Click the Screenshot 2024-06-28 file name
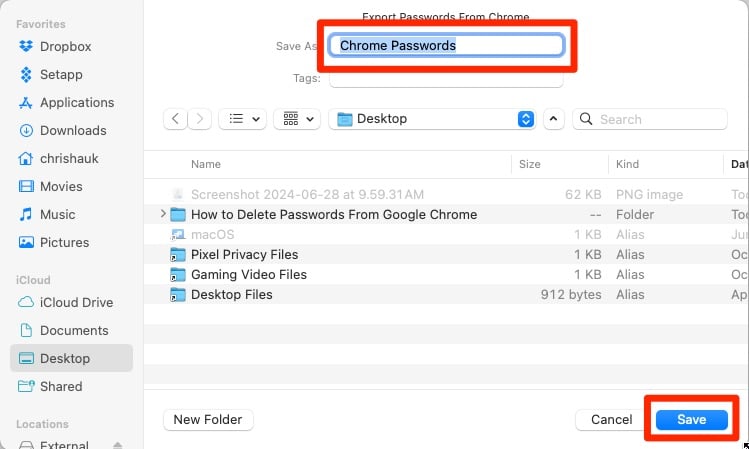 click(x=307, y=194)
